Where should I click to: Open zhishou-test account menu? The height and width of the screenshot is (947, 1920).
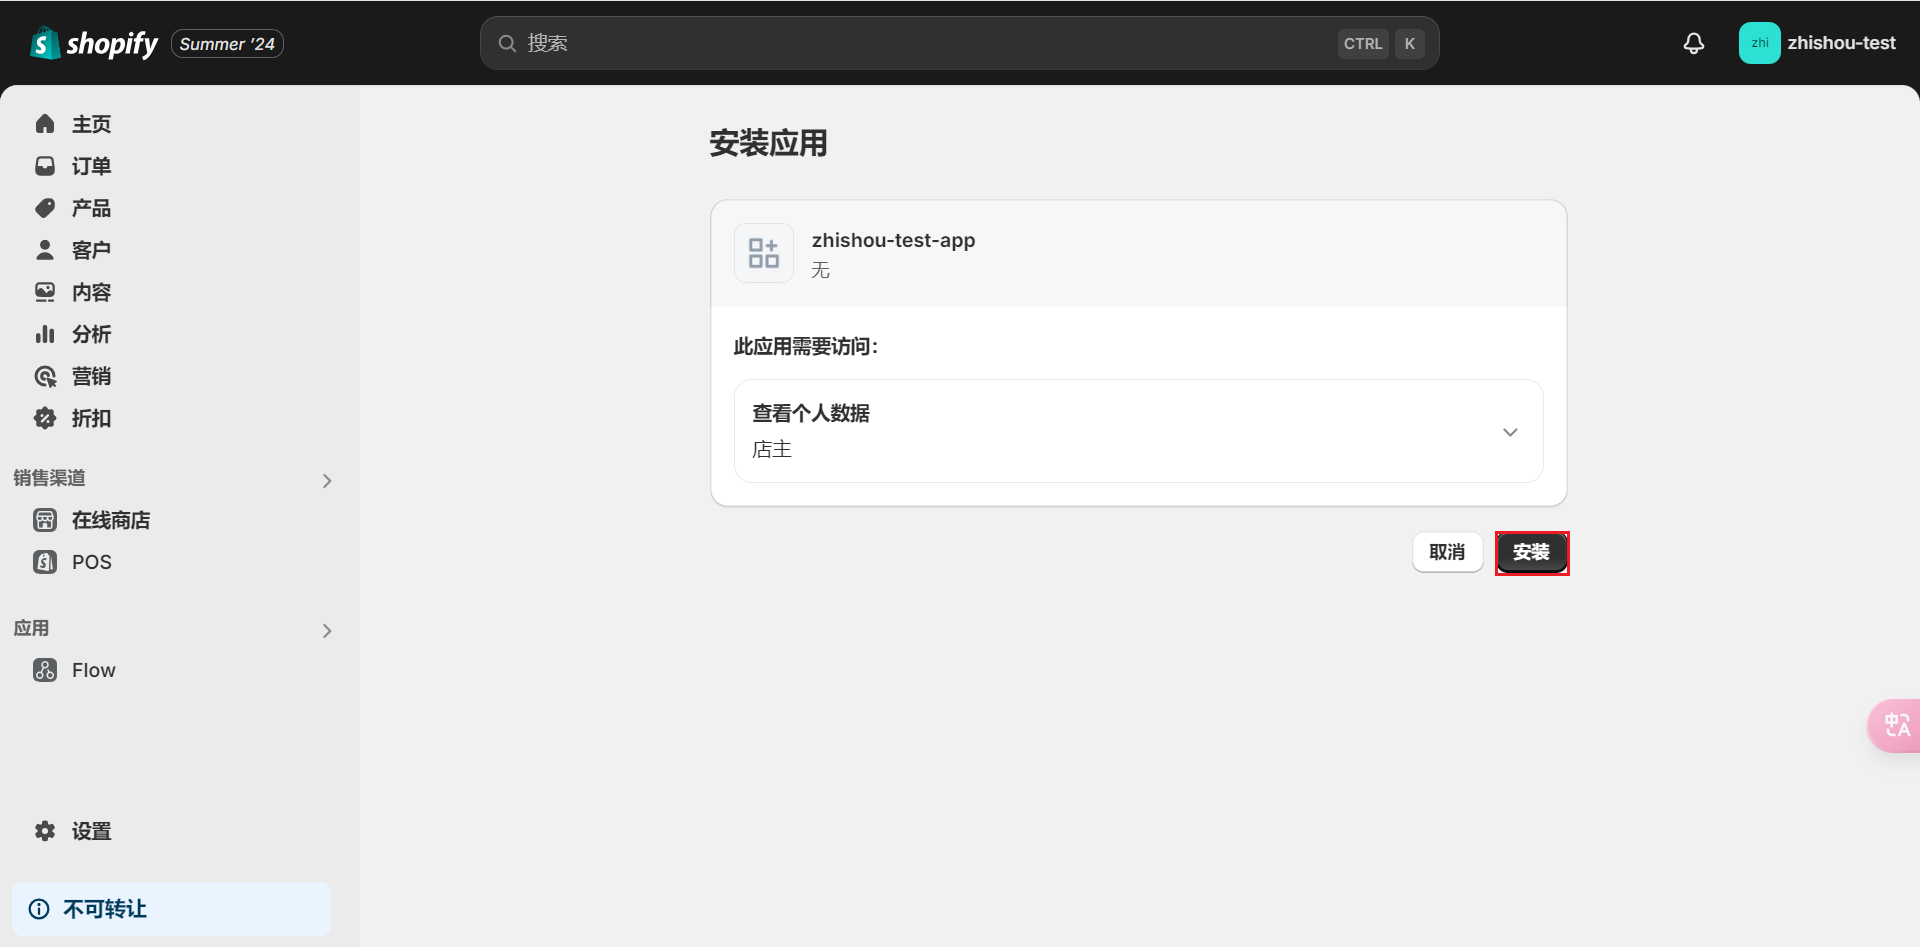click(x=1817, y=43)
